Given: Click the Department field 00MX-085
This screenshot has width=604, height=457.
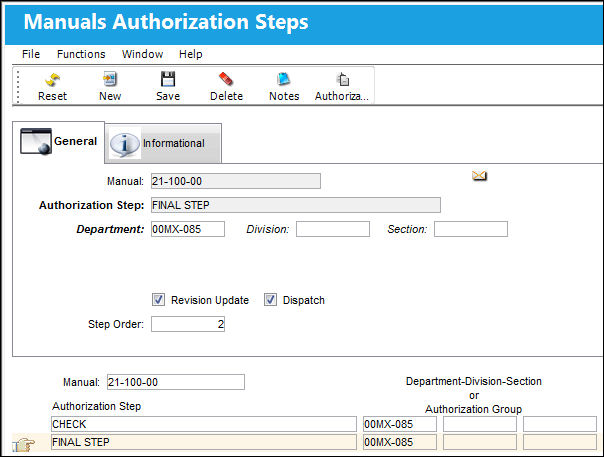Looking at the screenshot, I should (x=188, y=229).
